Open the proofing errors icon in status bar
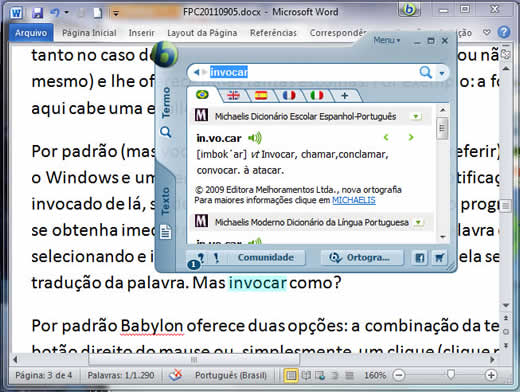This screenshot has height=392, width=520. [175, 375]
